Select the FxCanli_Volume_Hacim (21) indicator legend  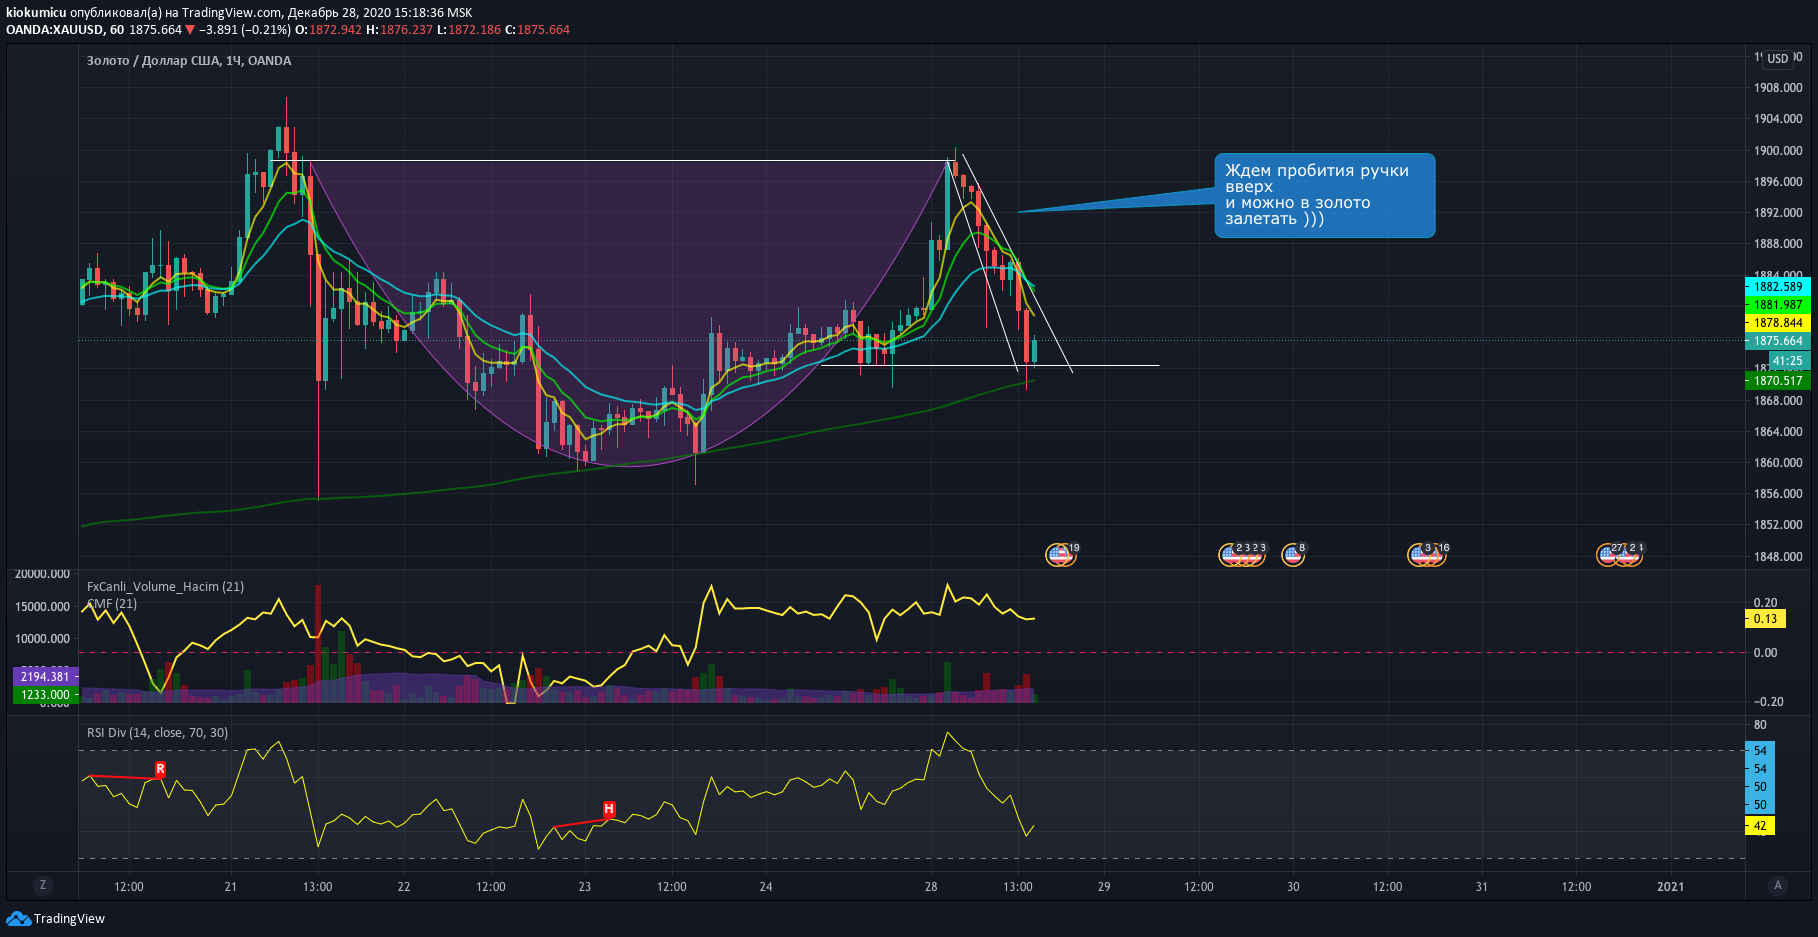coord(165,587)
